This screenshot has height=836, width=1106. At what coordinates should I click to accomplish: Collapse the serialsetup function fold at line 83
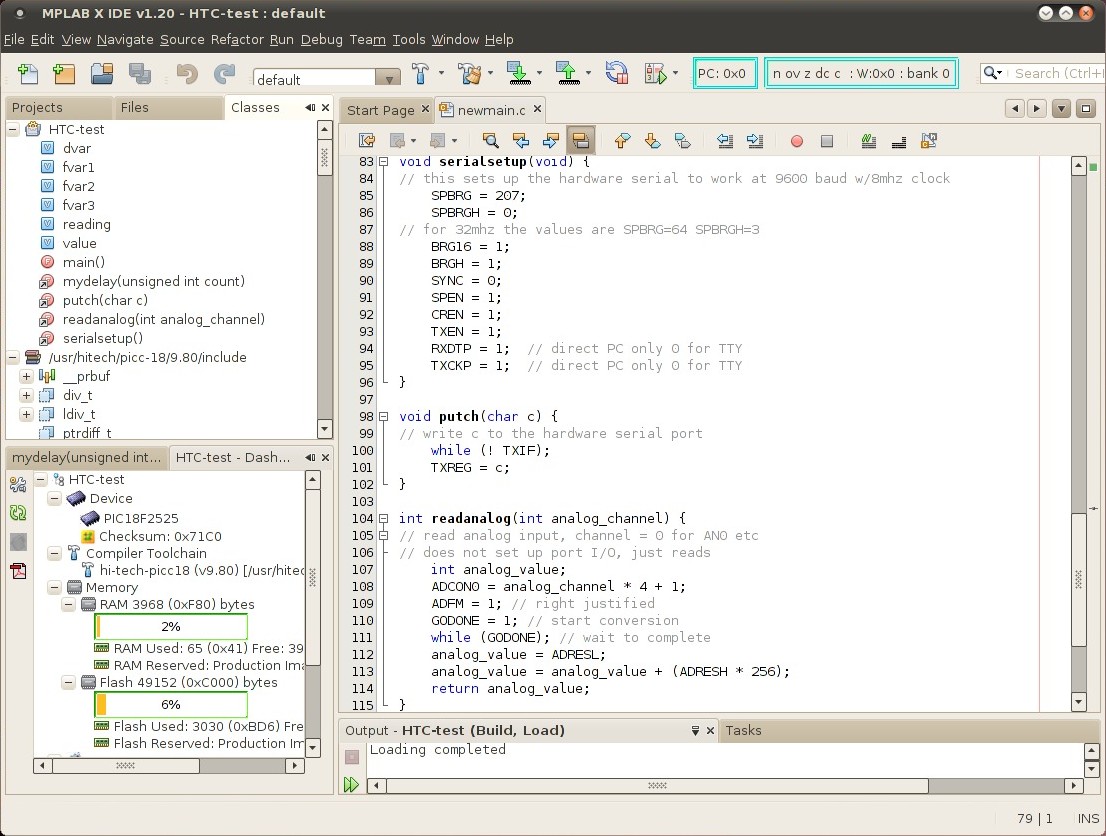pyautogui.click(x=383, y=162)
